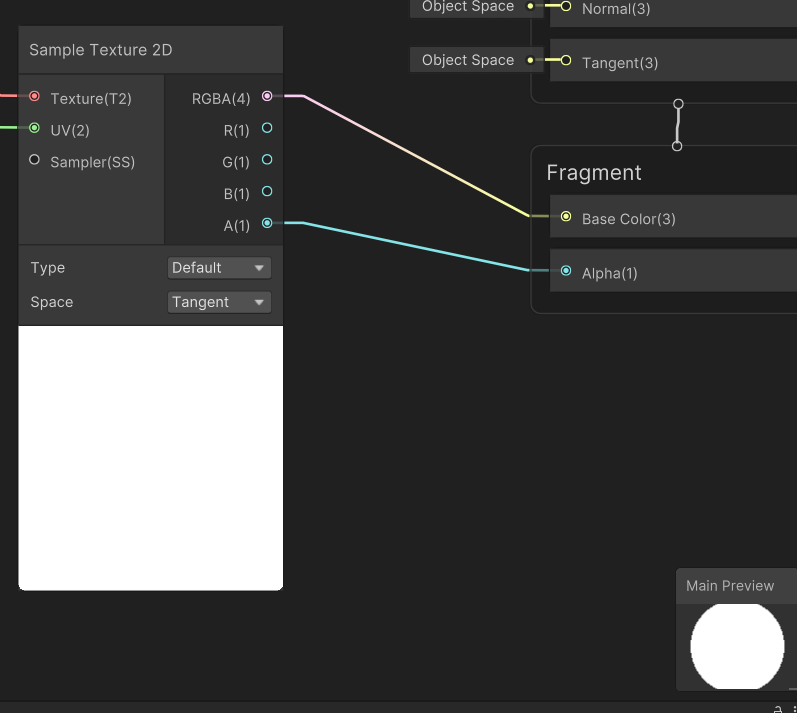Select the pink RGBA to Base Color edge
Image resolution: width=797 pixels, height=713 pixels.
pyautogui.click(x=416, y=155)
